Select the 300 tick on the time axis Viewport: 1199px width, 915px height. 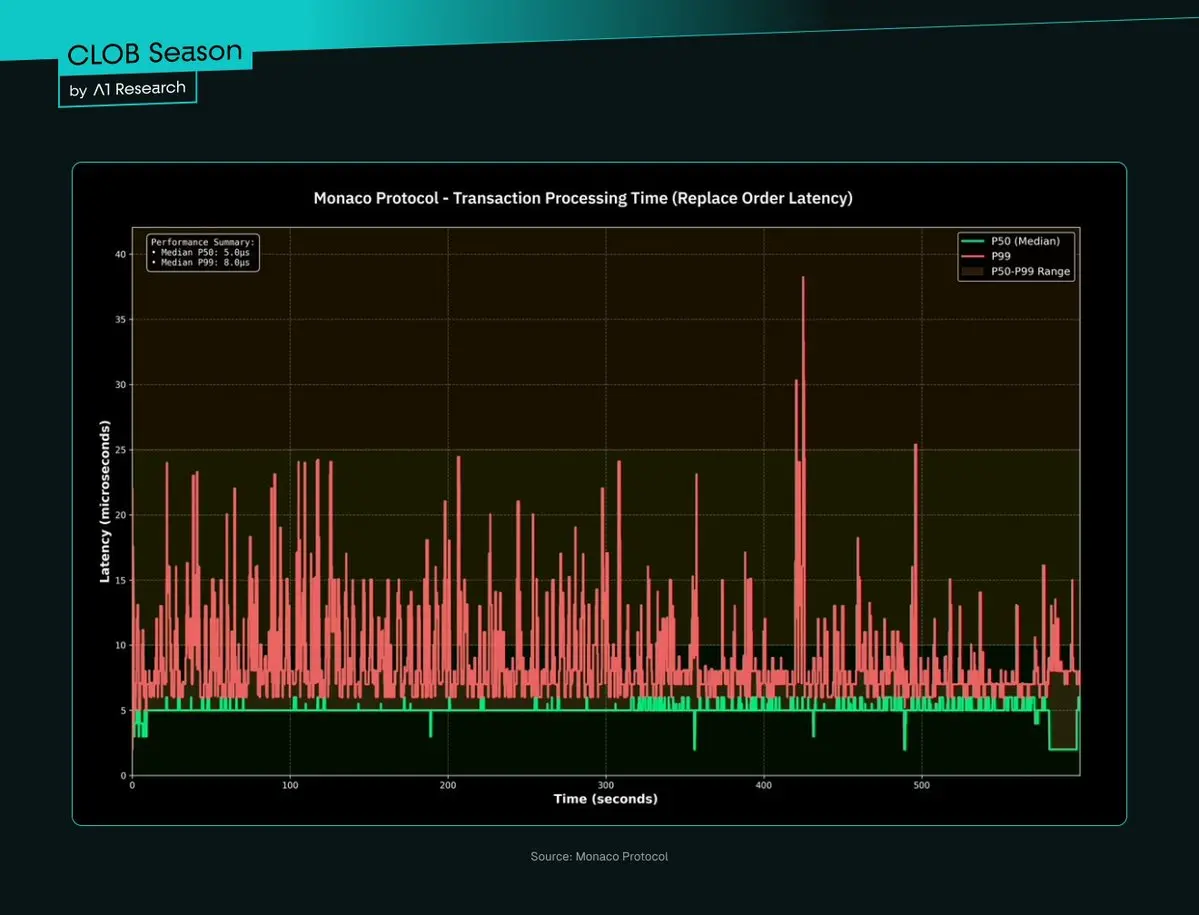click(x=606, y=785)
